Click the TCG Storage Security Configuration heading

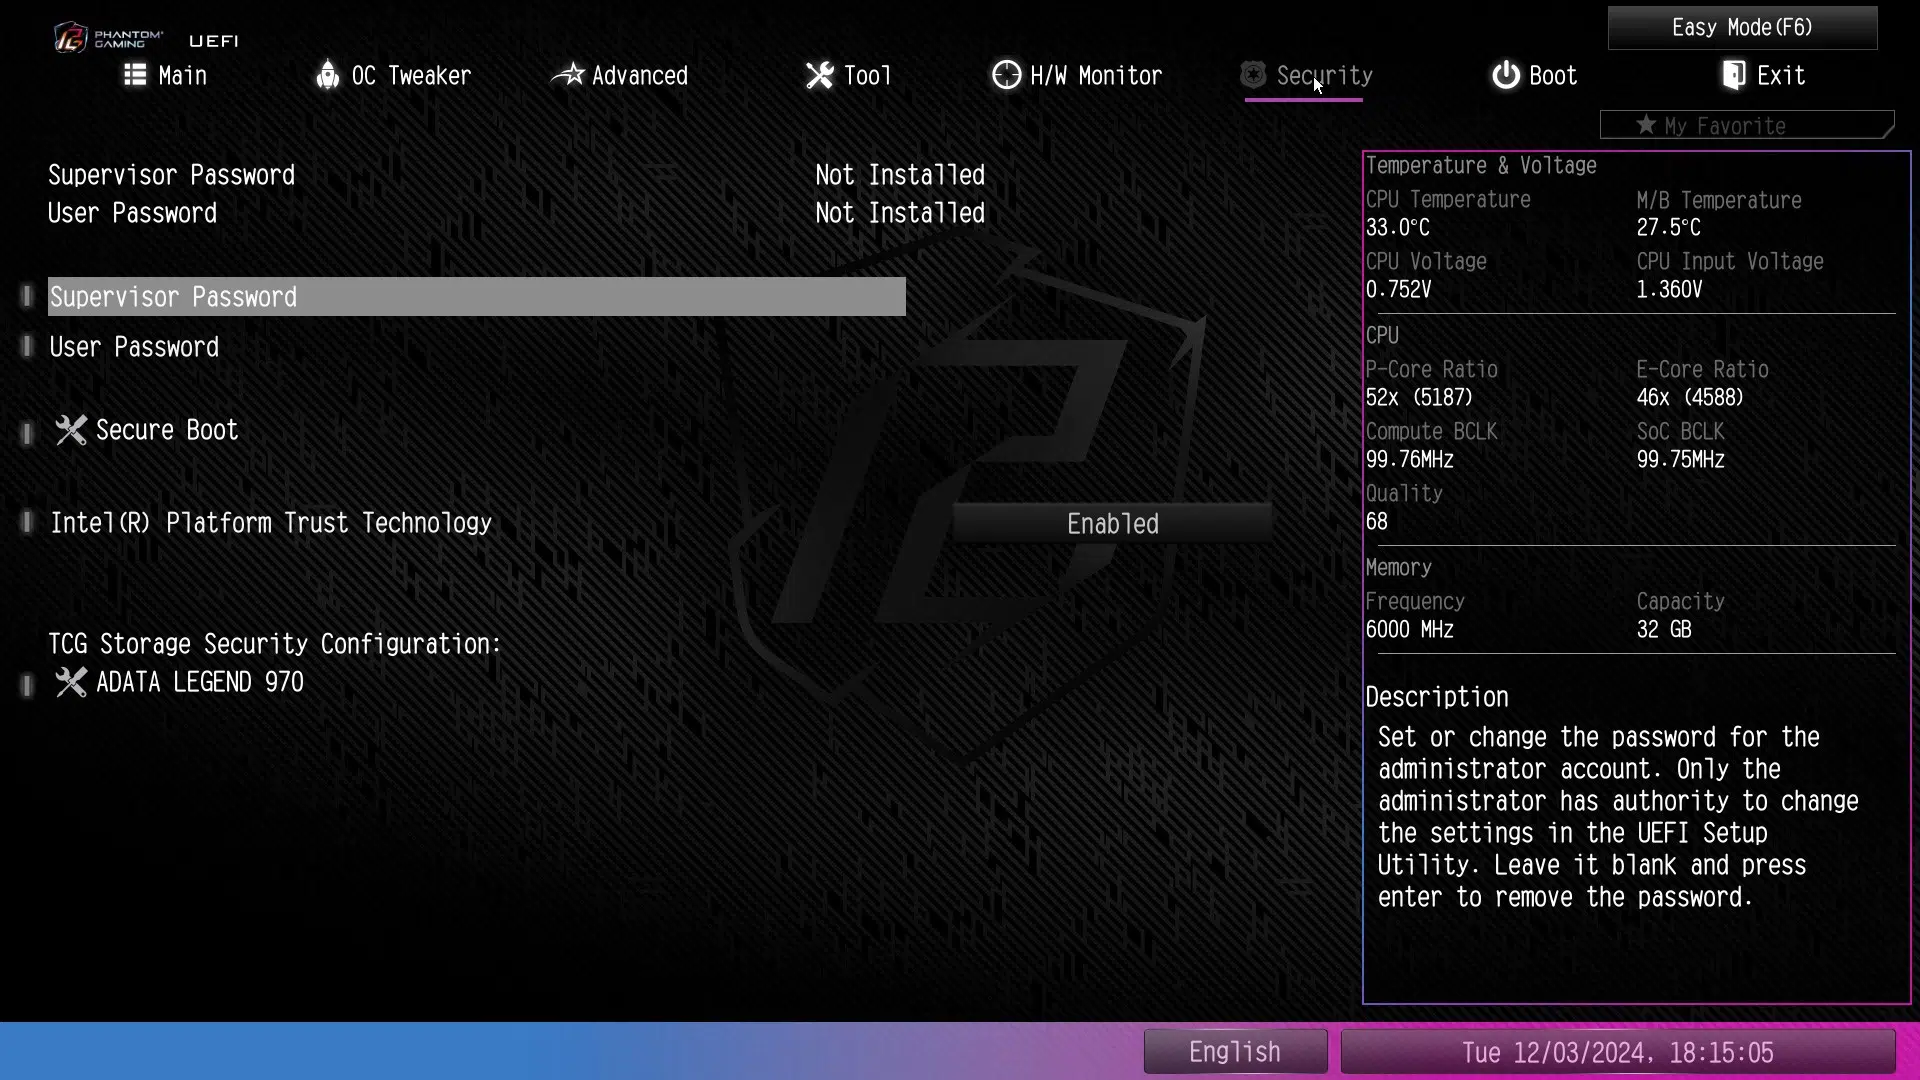[275, 644]
